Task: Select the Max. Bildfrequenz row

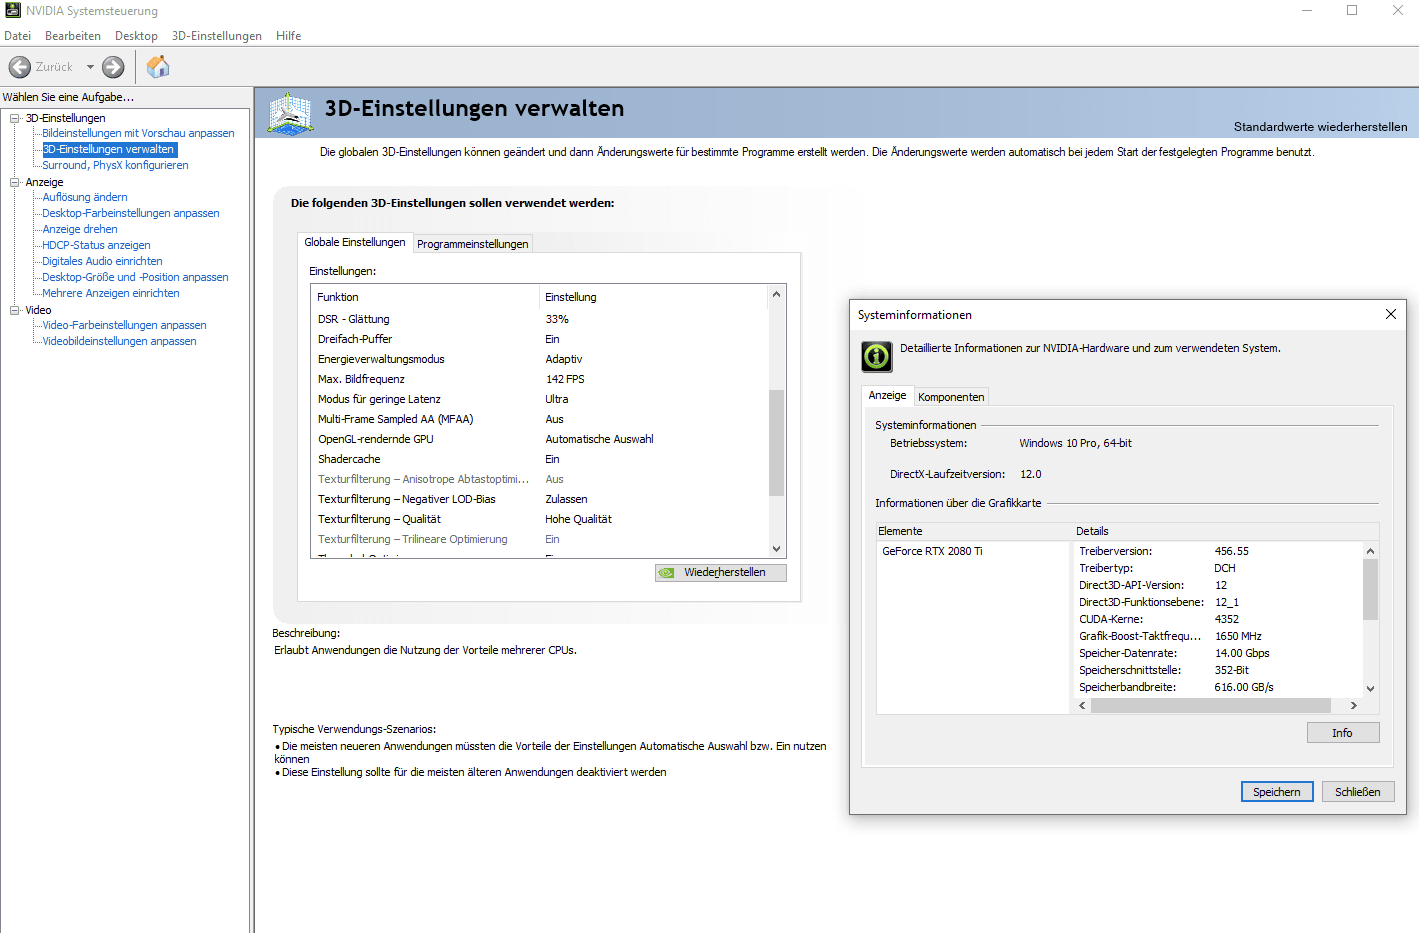Action: tap(540, 379)
